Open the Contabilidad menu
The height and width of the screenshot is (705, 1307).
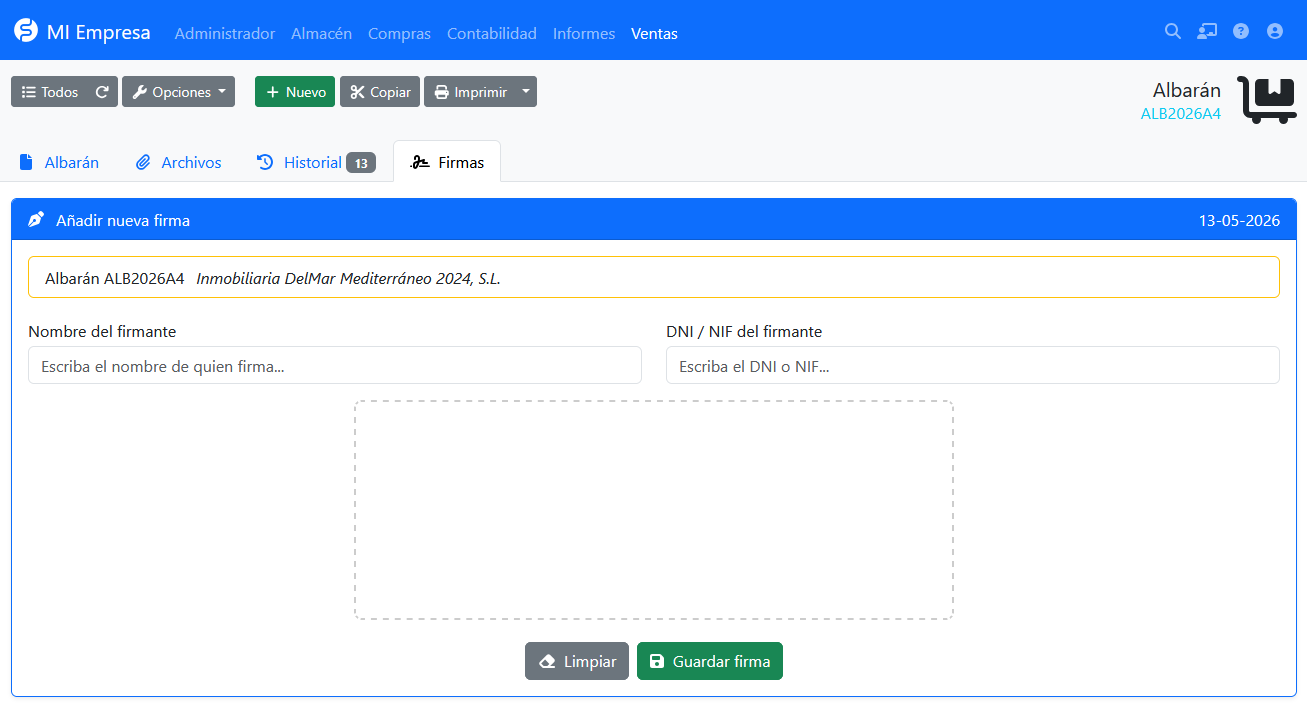(492, 34)
